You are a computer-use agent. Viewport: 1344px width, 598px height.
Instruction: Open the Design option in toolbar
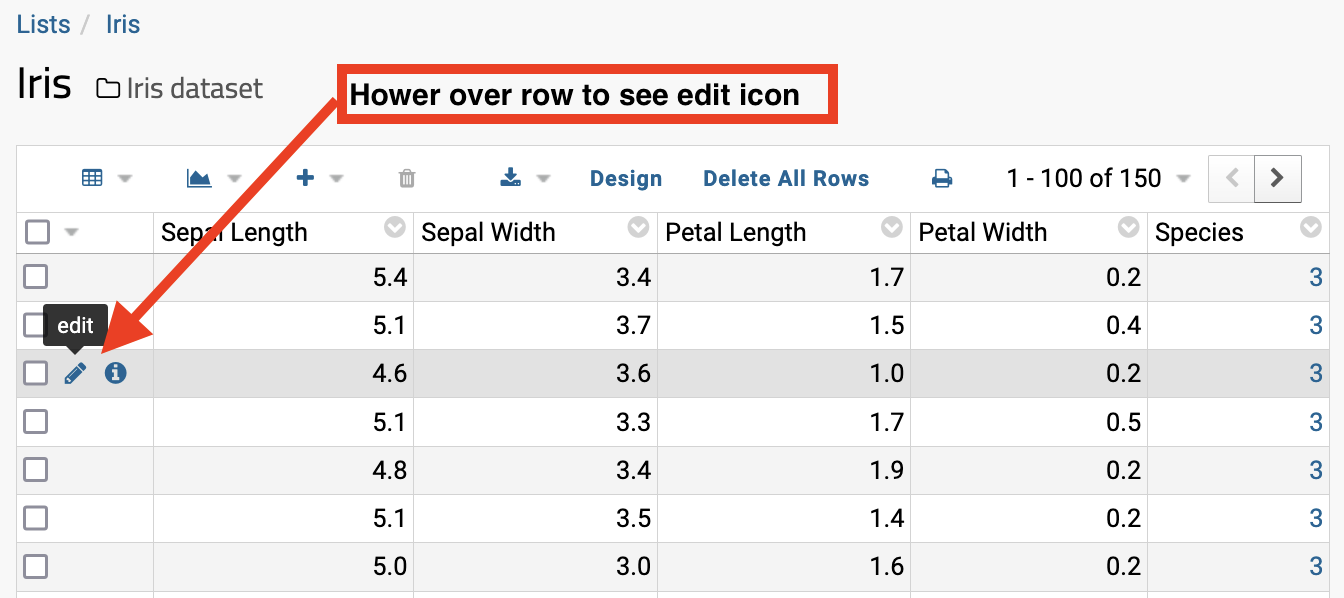coord(626,179)
